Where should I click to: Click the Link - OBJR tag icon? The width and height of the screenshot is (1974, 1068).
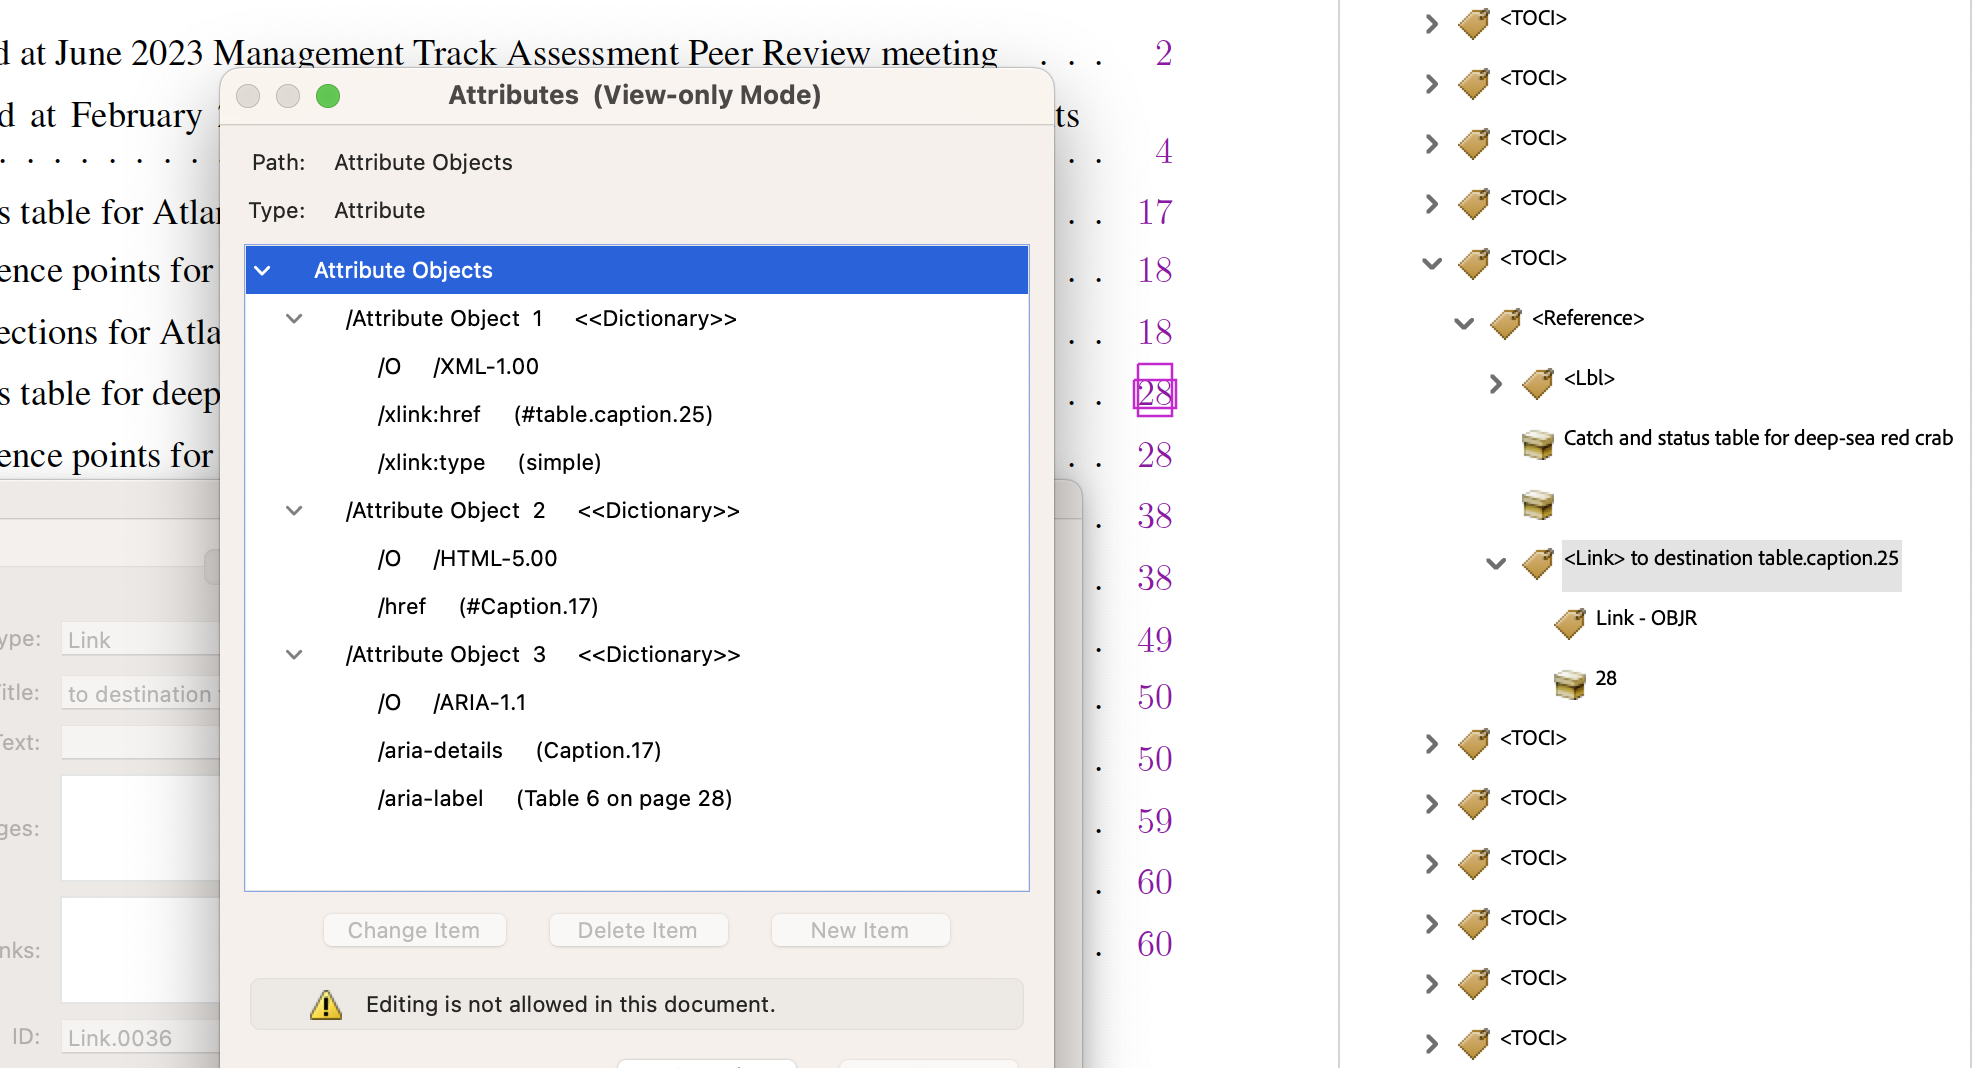1569,622
